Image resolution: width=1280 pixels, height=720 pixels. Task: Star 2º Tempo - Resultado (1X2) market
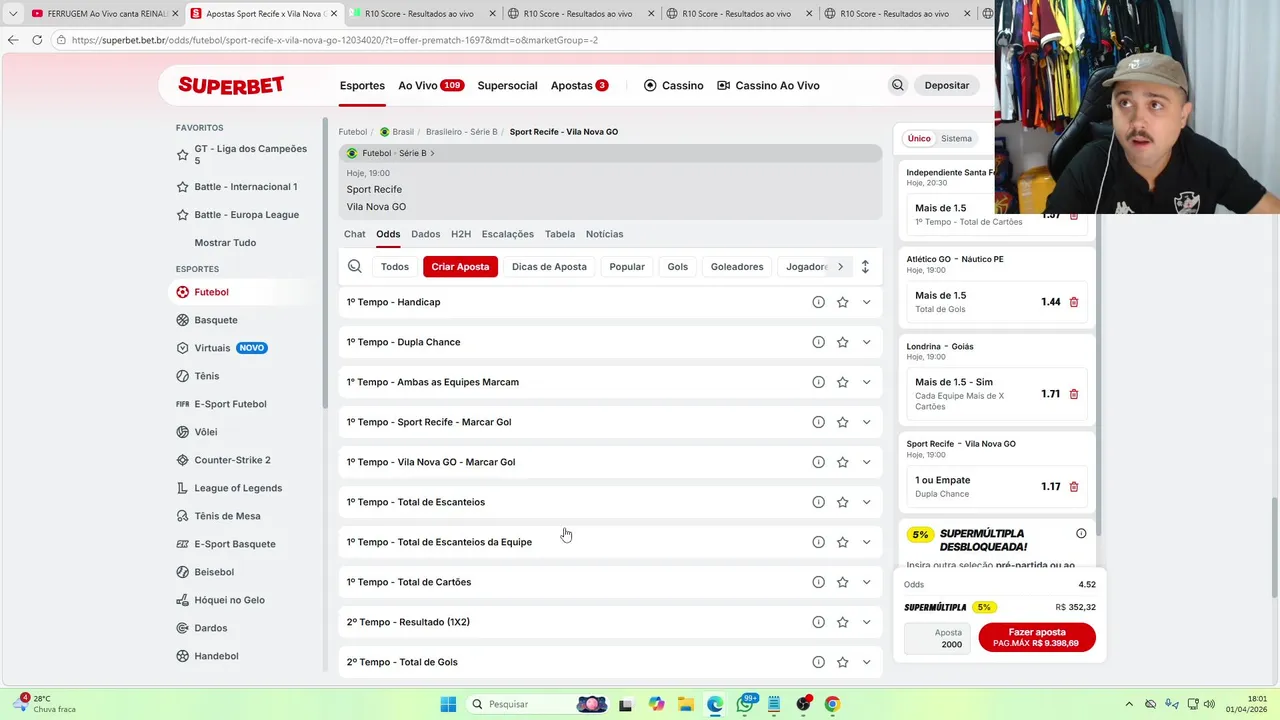[x=843, y=622]
